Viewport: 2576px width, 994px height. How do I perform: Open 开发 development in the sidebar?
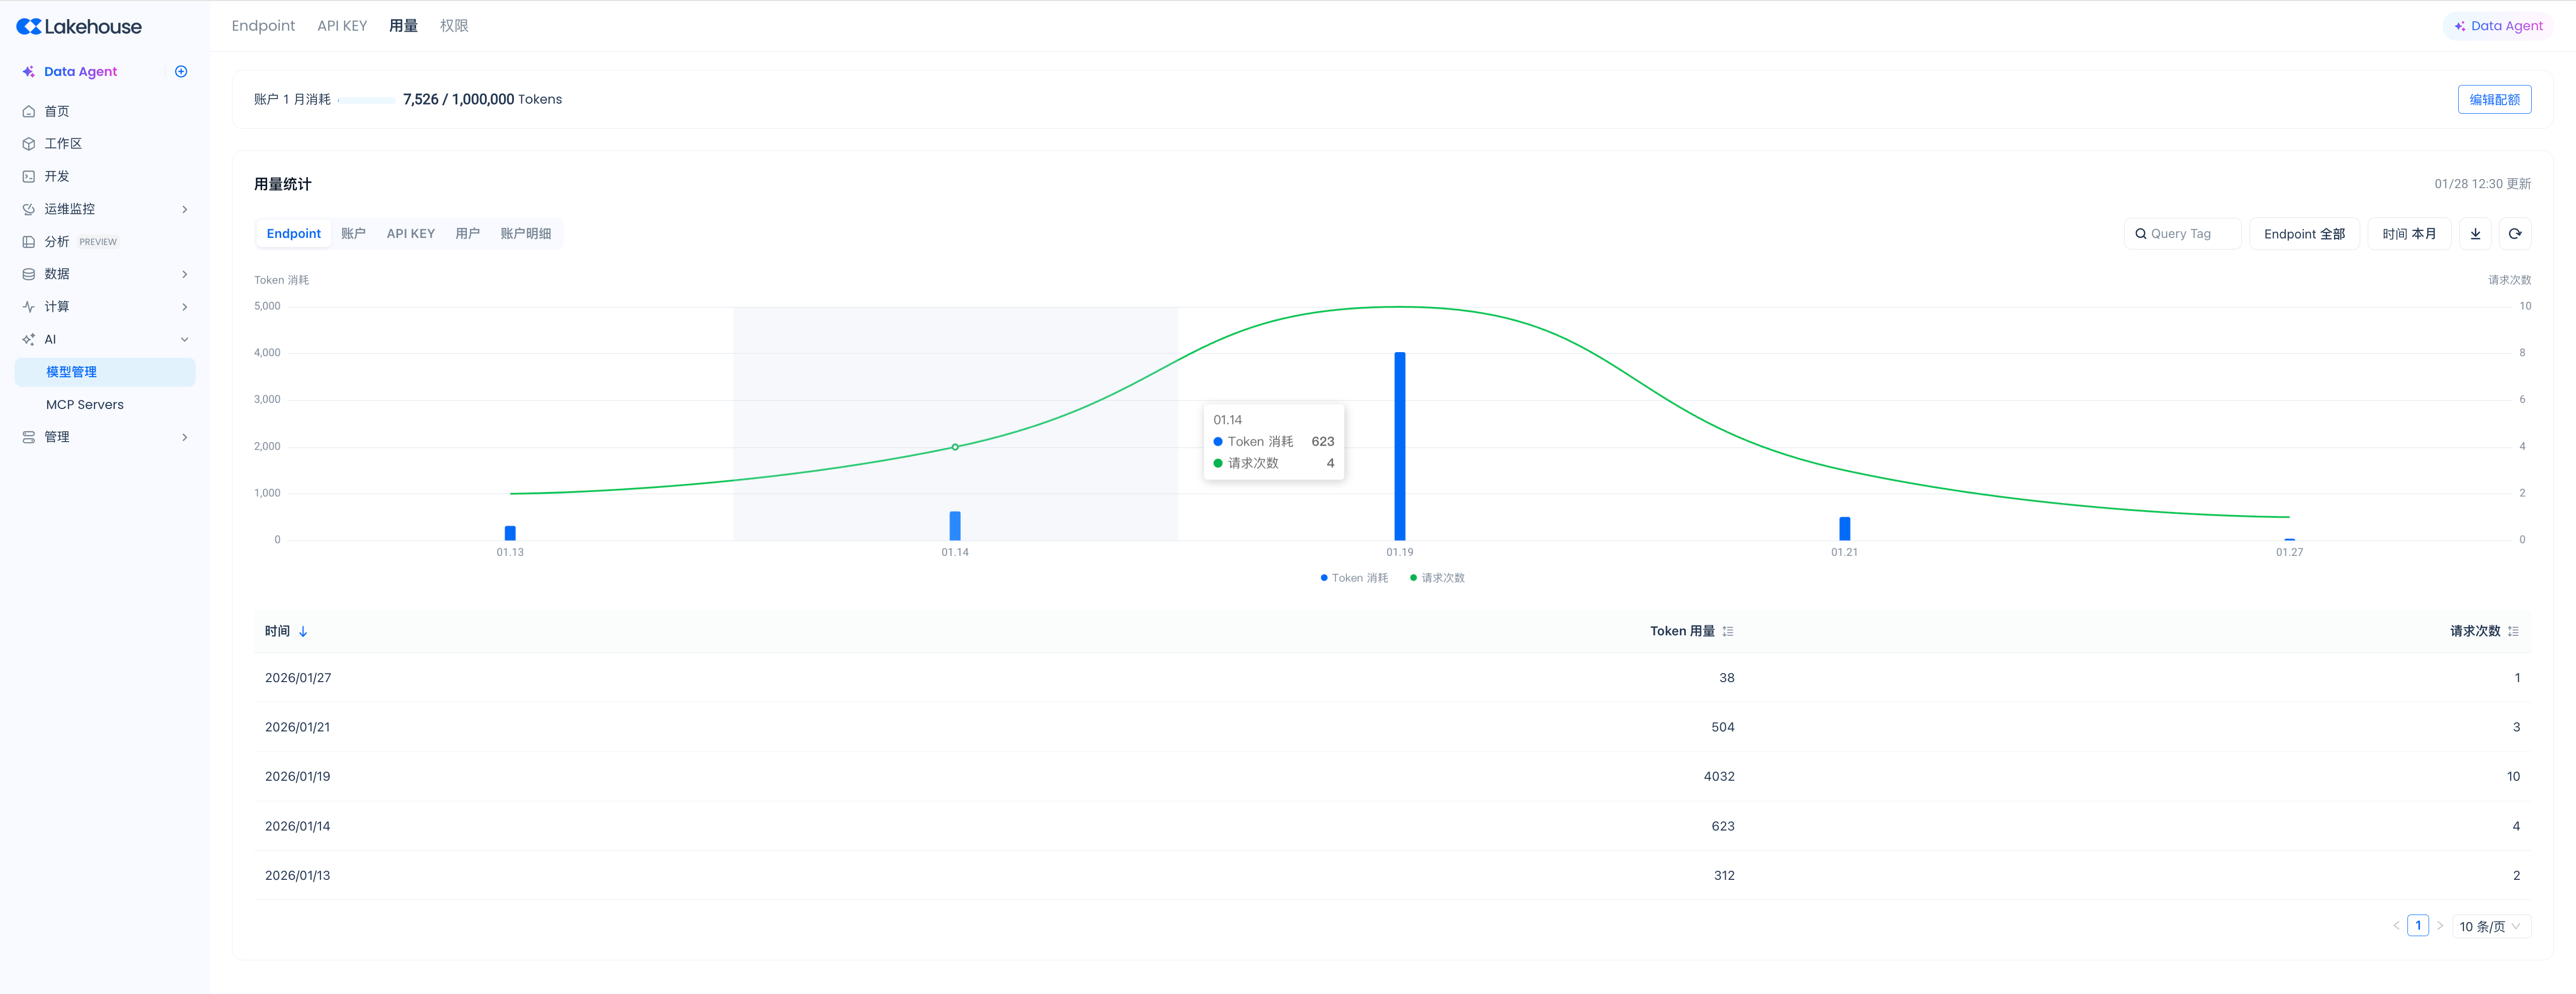click(57, 176)
